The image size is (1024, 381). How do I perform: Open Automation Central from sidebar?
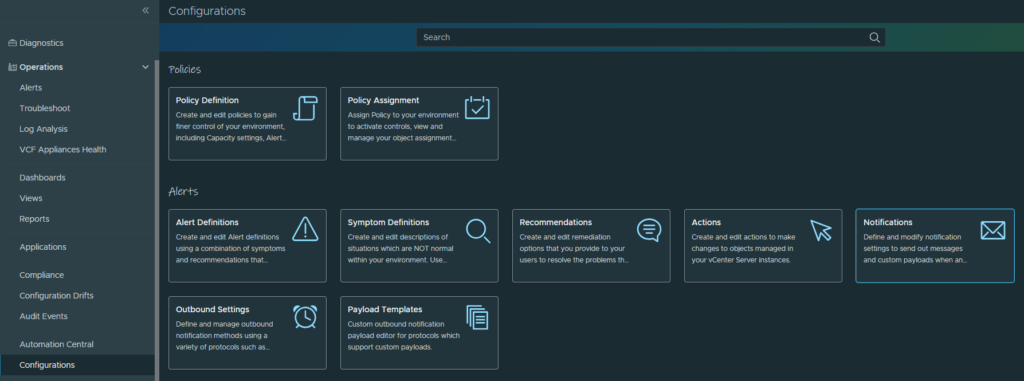coord(56,344)
